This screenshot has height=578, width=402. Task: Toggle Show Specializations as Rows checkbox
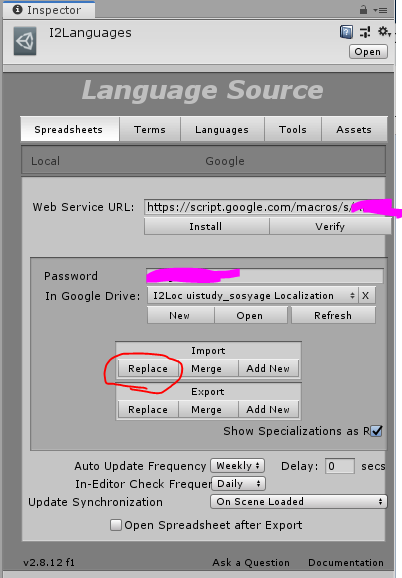(376, 431)
